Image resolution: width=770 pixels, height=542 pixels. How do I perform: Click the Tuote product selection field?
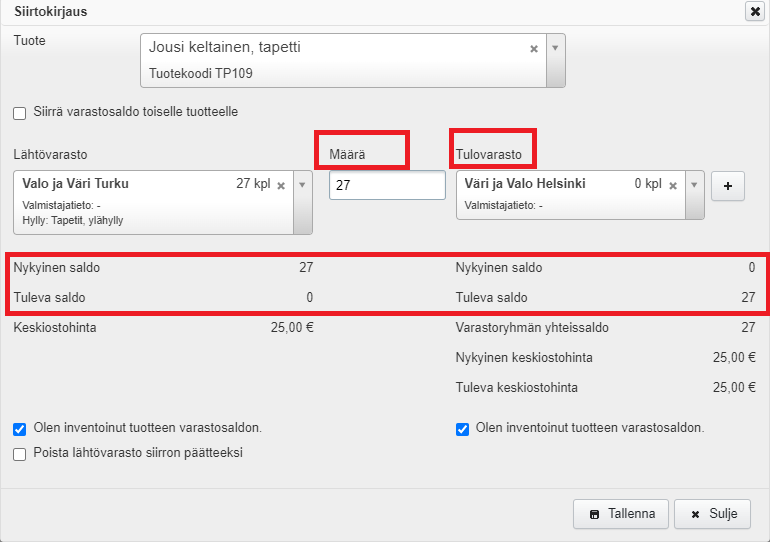tap(335, 60)
